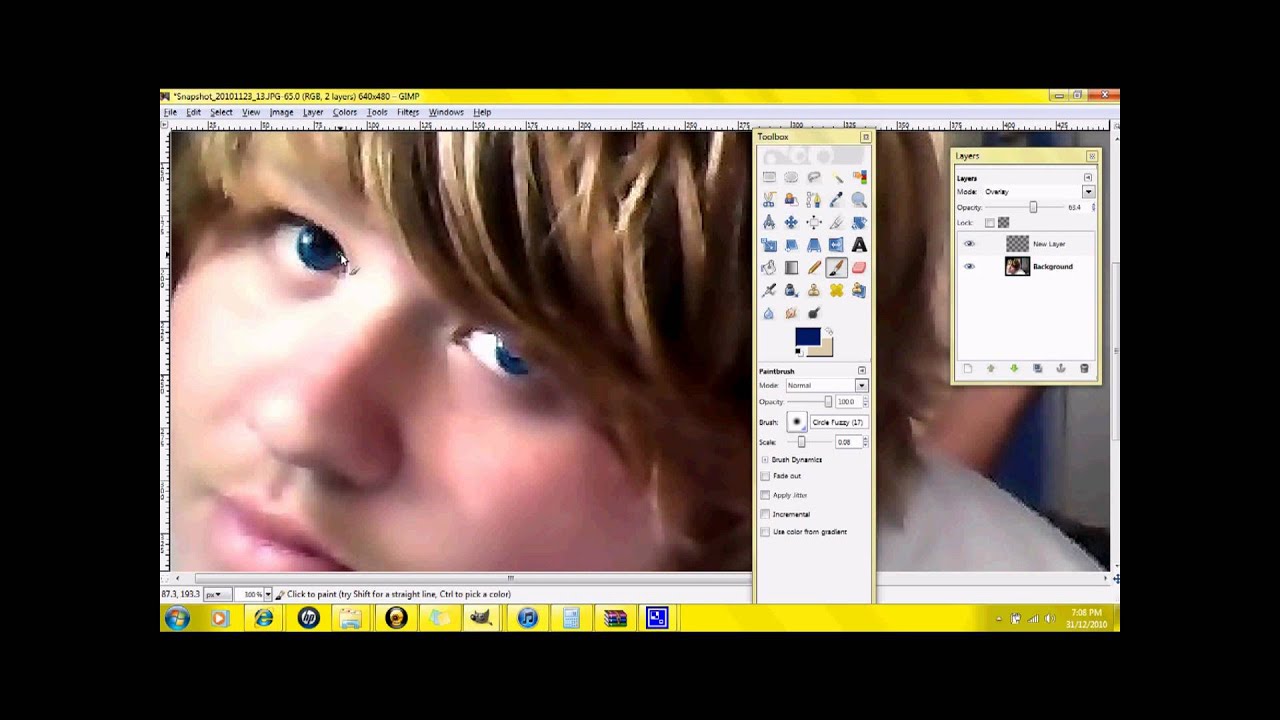Open the Filters menu
Image resolution: width=1280 pixels, height=720 pixels.
tap(408, 112)
